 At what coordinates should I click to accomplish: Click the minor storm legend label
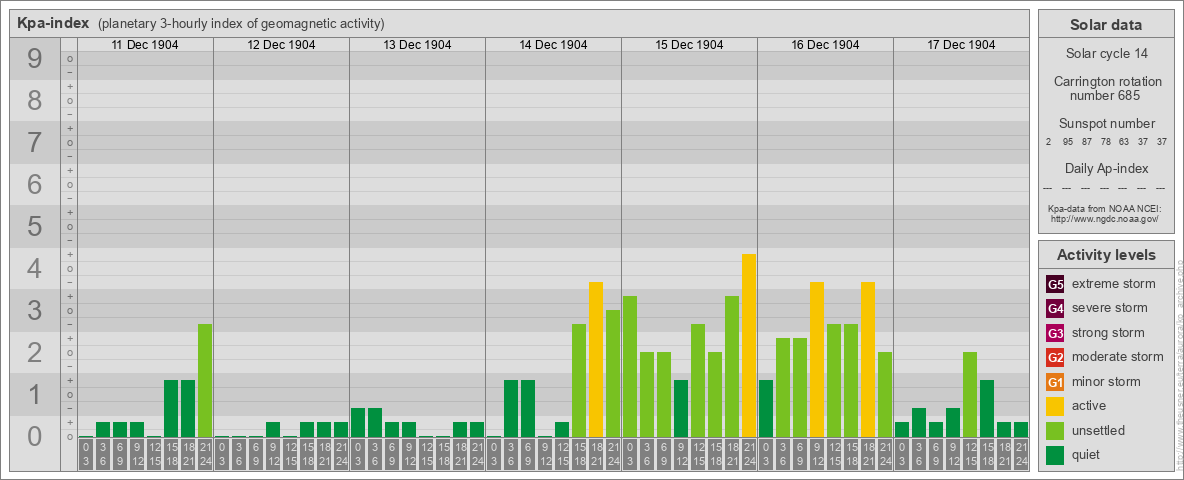pyautogui.click(x=1106, y=381)
